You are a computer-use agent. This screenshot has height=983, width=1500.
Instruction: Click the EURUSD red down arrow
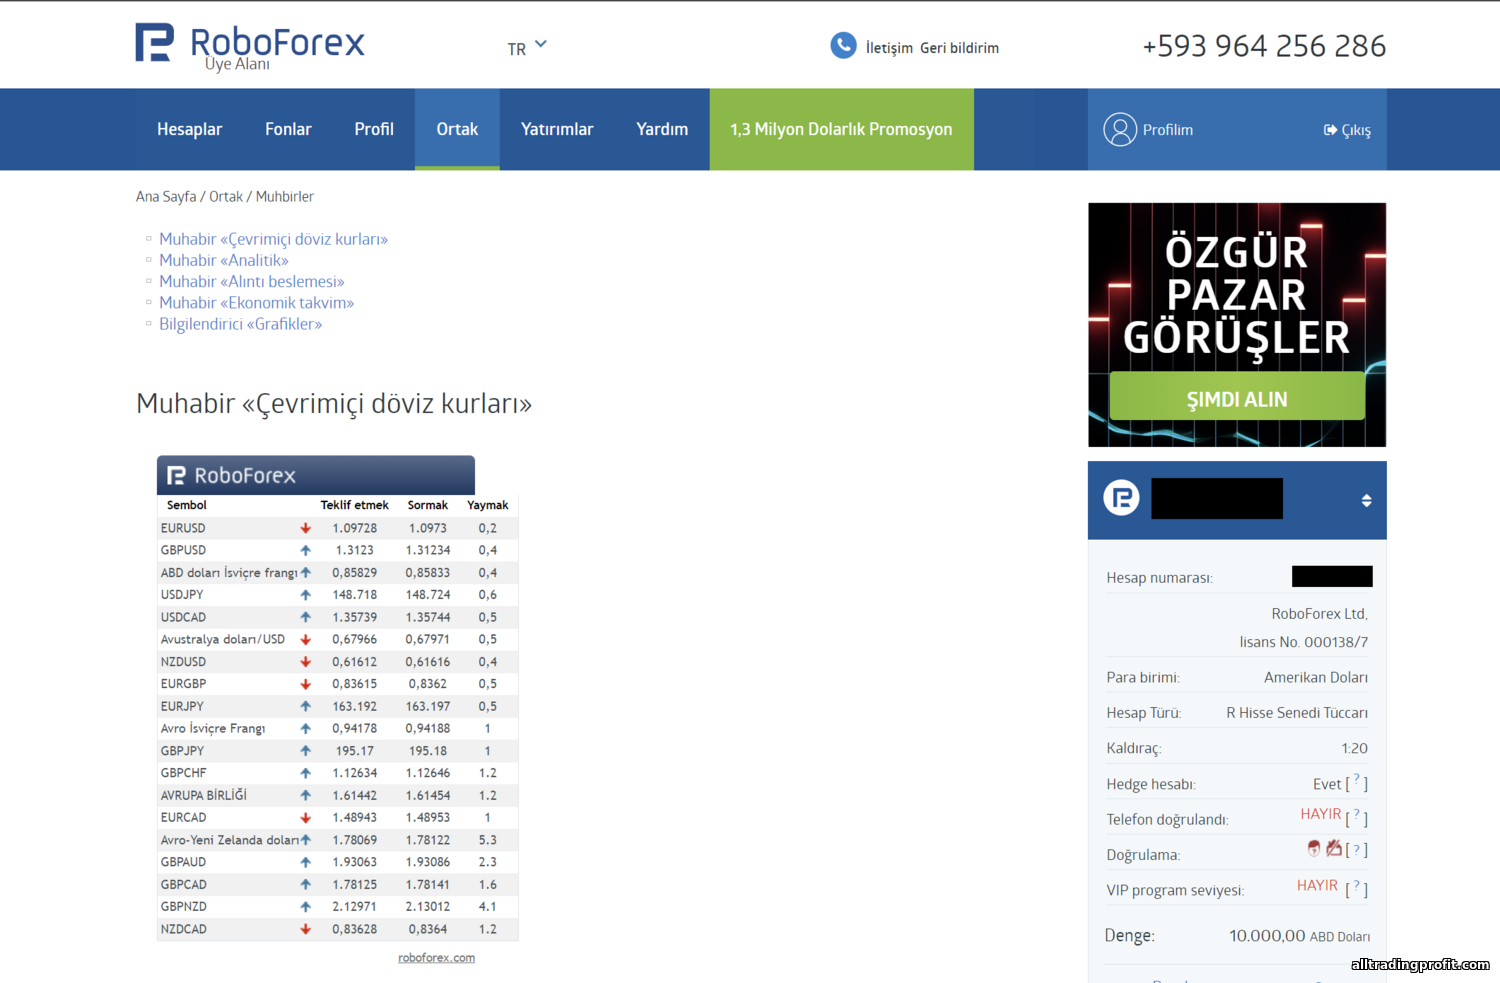[x=306, y=528]
